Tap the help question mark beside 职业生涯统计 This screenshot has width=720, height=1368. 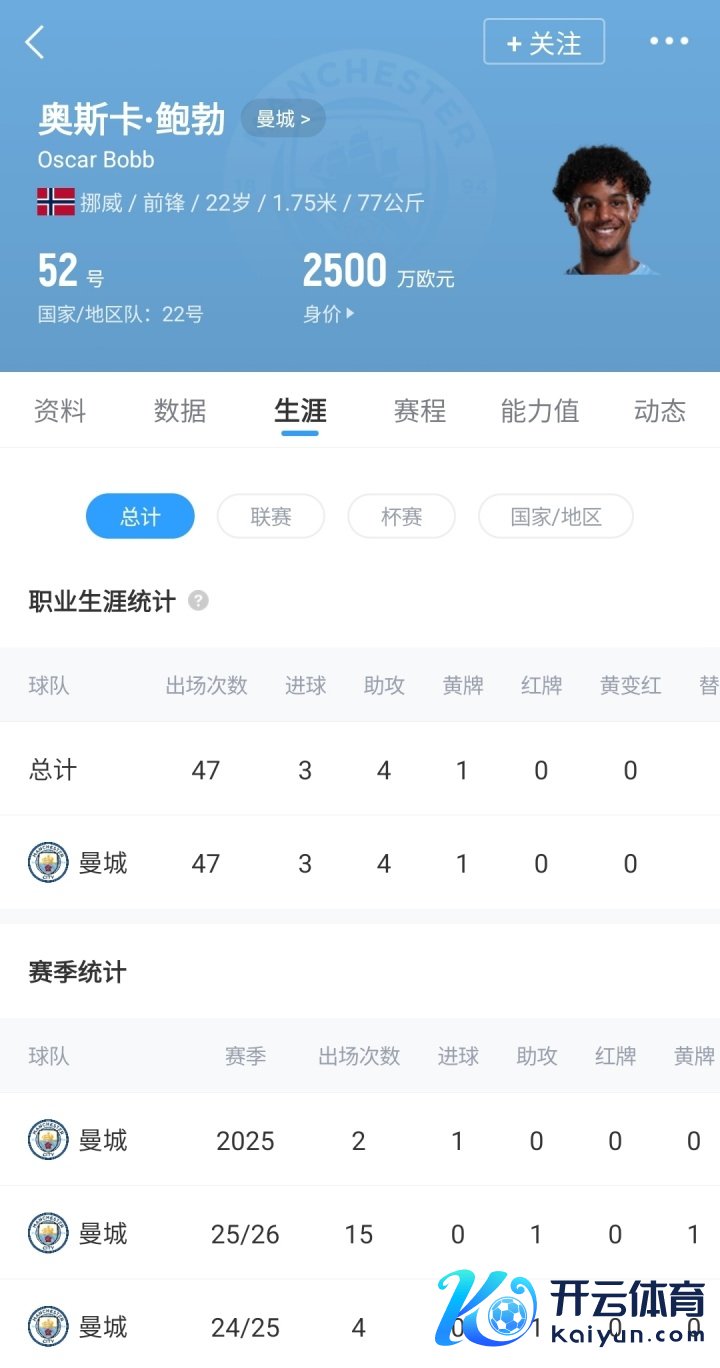pos(199,601)
